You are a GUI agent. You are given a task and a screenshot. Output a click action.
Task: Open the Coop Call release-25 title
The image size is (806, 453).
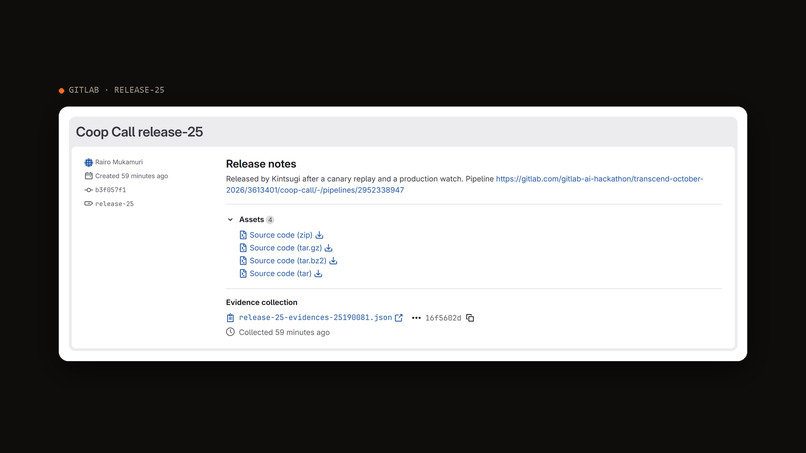coord(139,132)
